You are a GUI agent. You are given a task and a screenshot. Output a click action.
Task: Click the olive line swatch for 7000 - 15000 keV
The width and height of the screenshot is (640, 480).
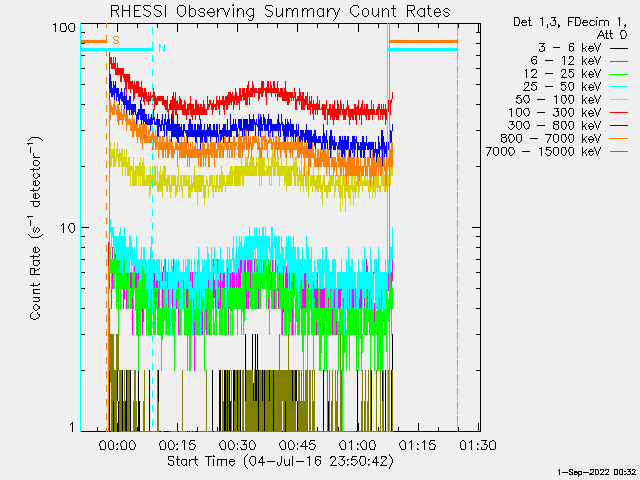coord(619,153)
